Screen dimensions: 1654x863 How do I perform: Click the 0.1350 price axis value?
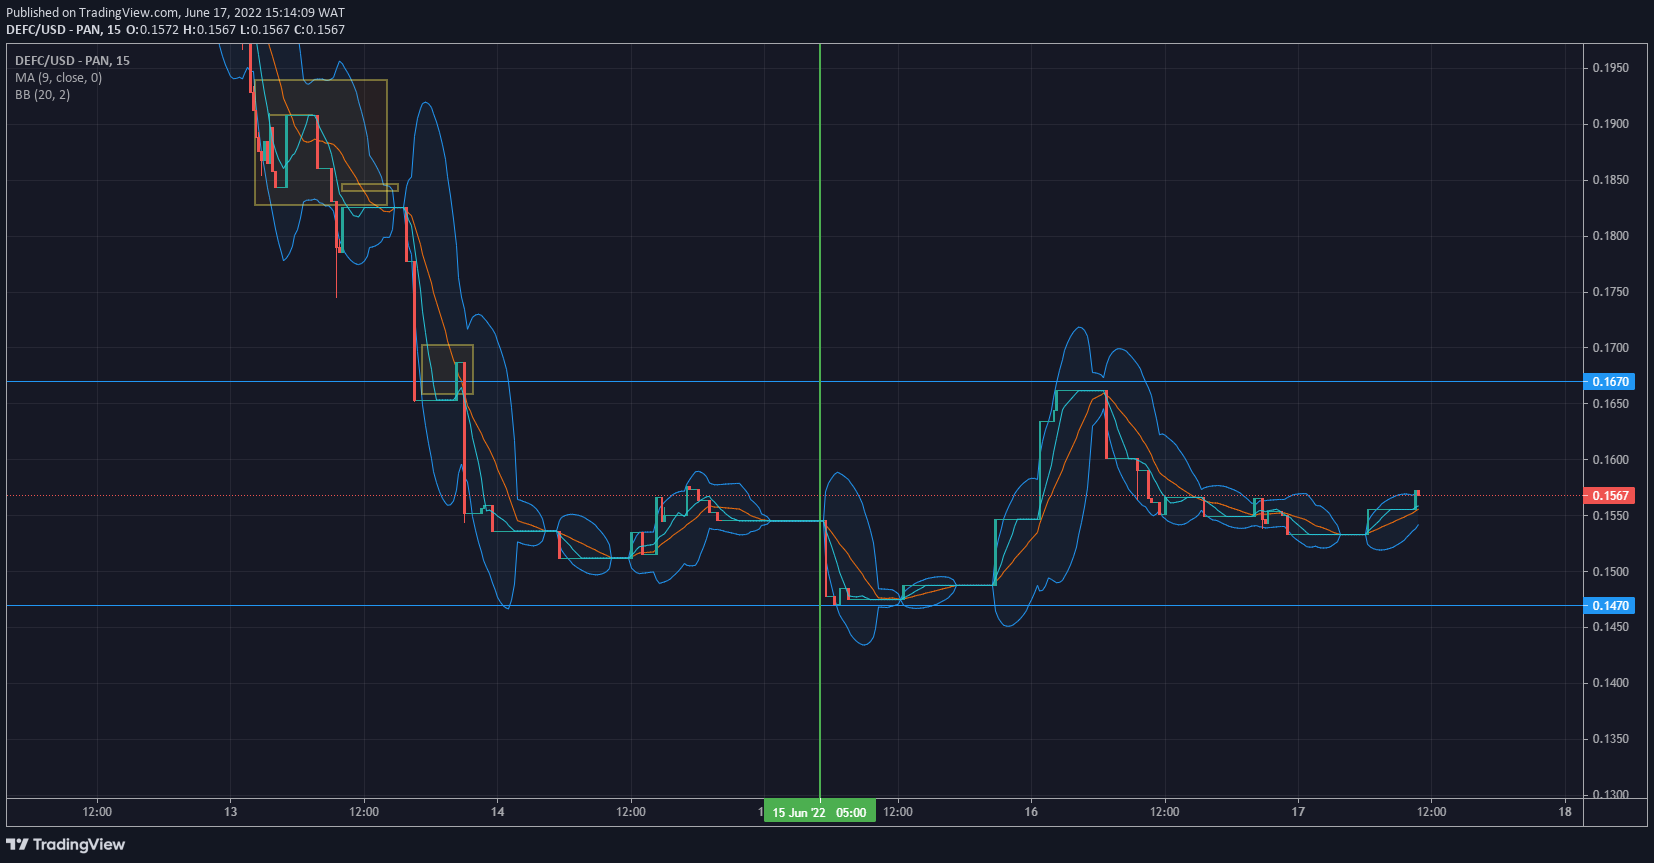[1611, 739]
